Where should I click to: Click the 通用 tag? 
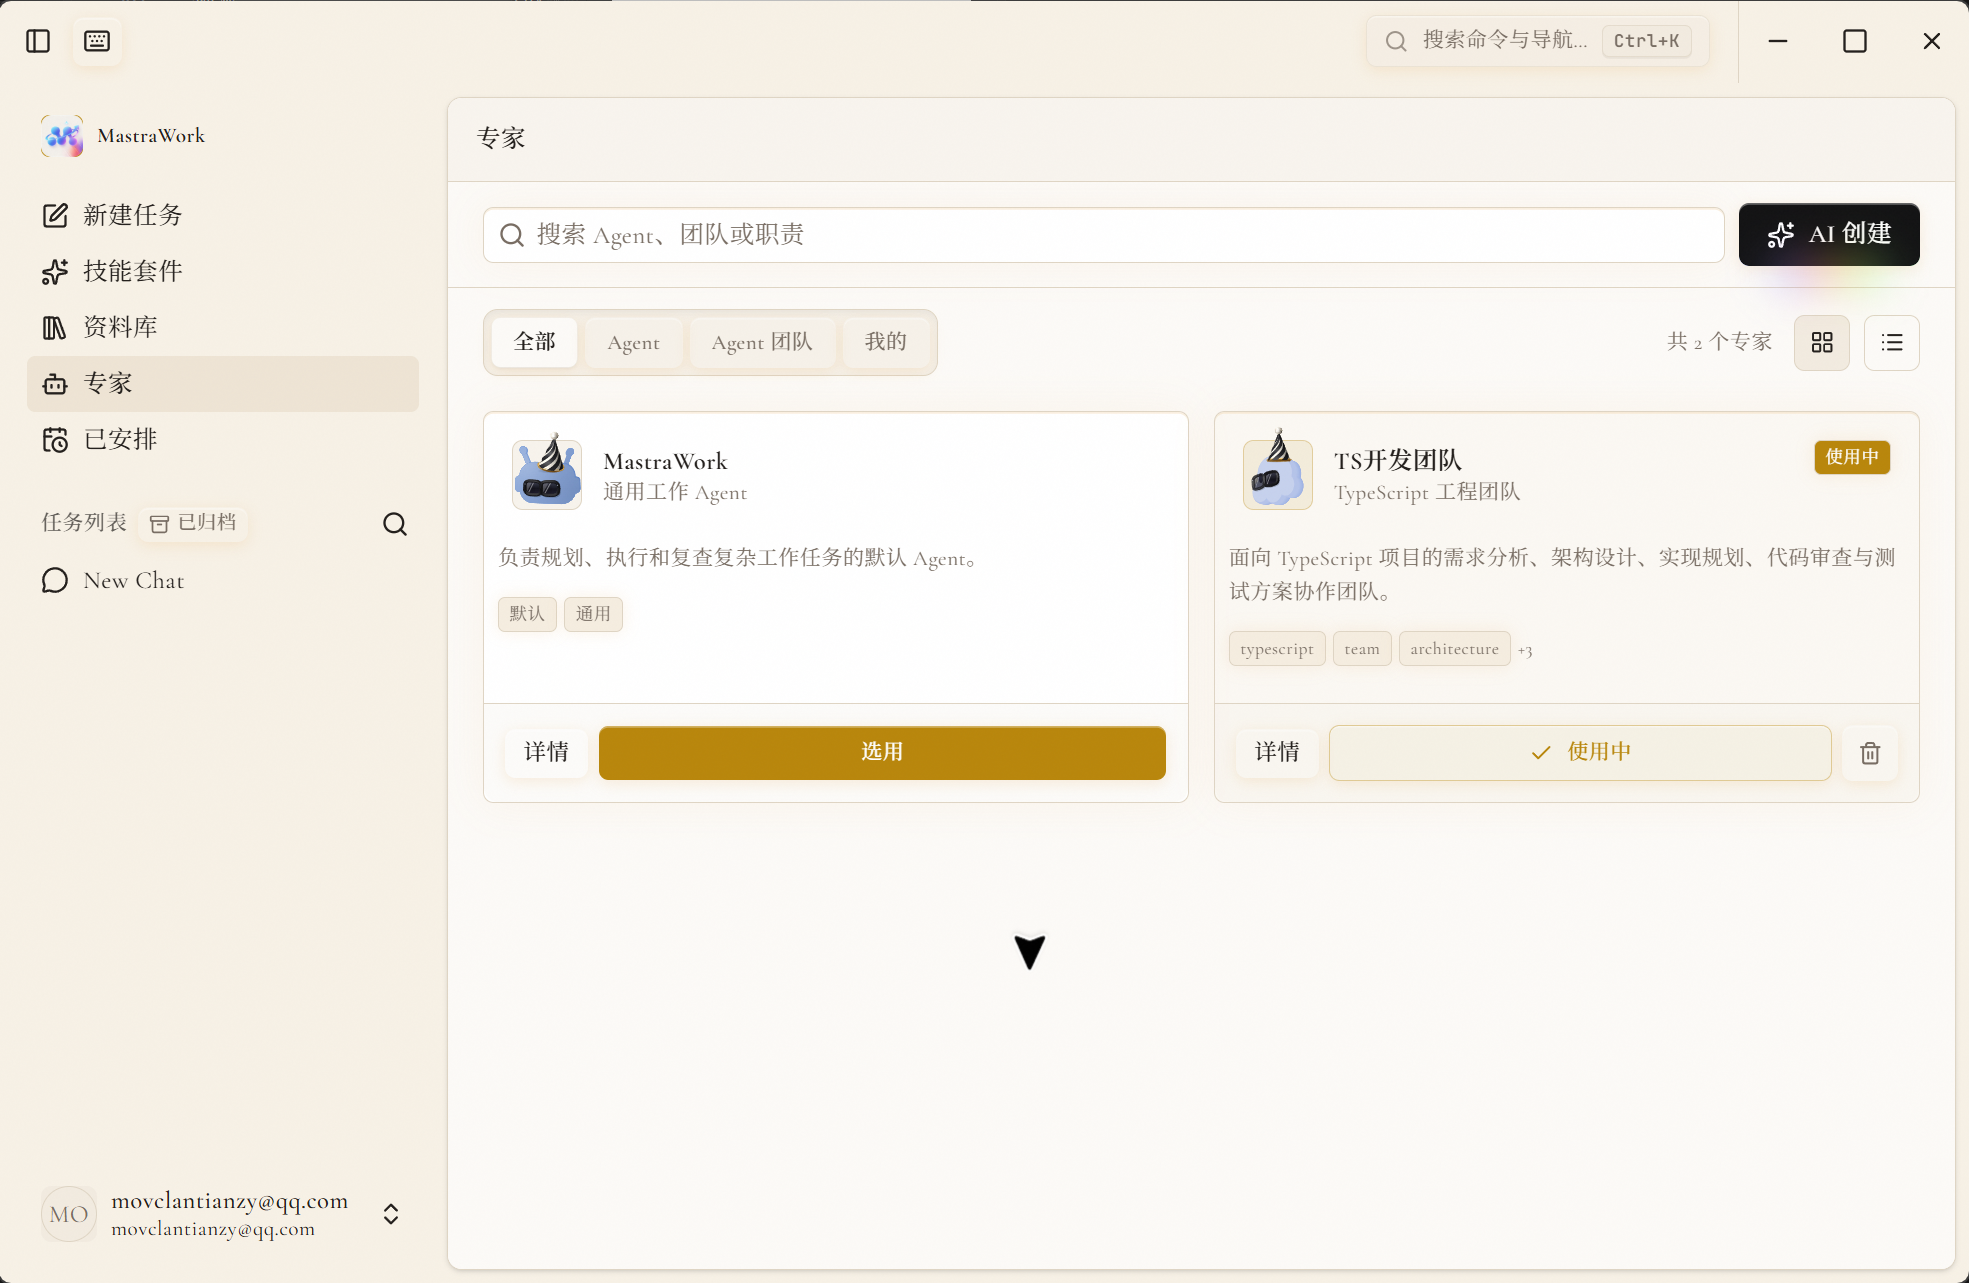point(593,614)
